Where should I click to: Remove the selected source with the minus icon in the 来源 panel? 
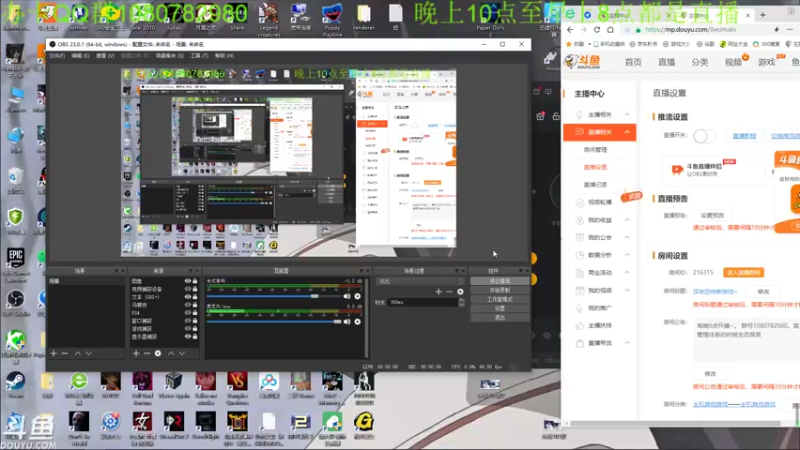pyautogui.click(x=147, y=353)
